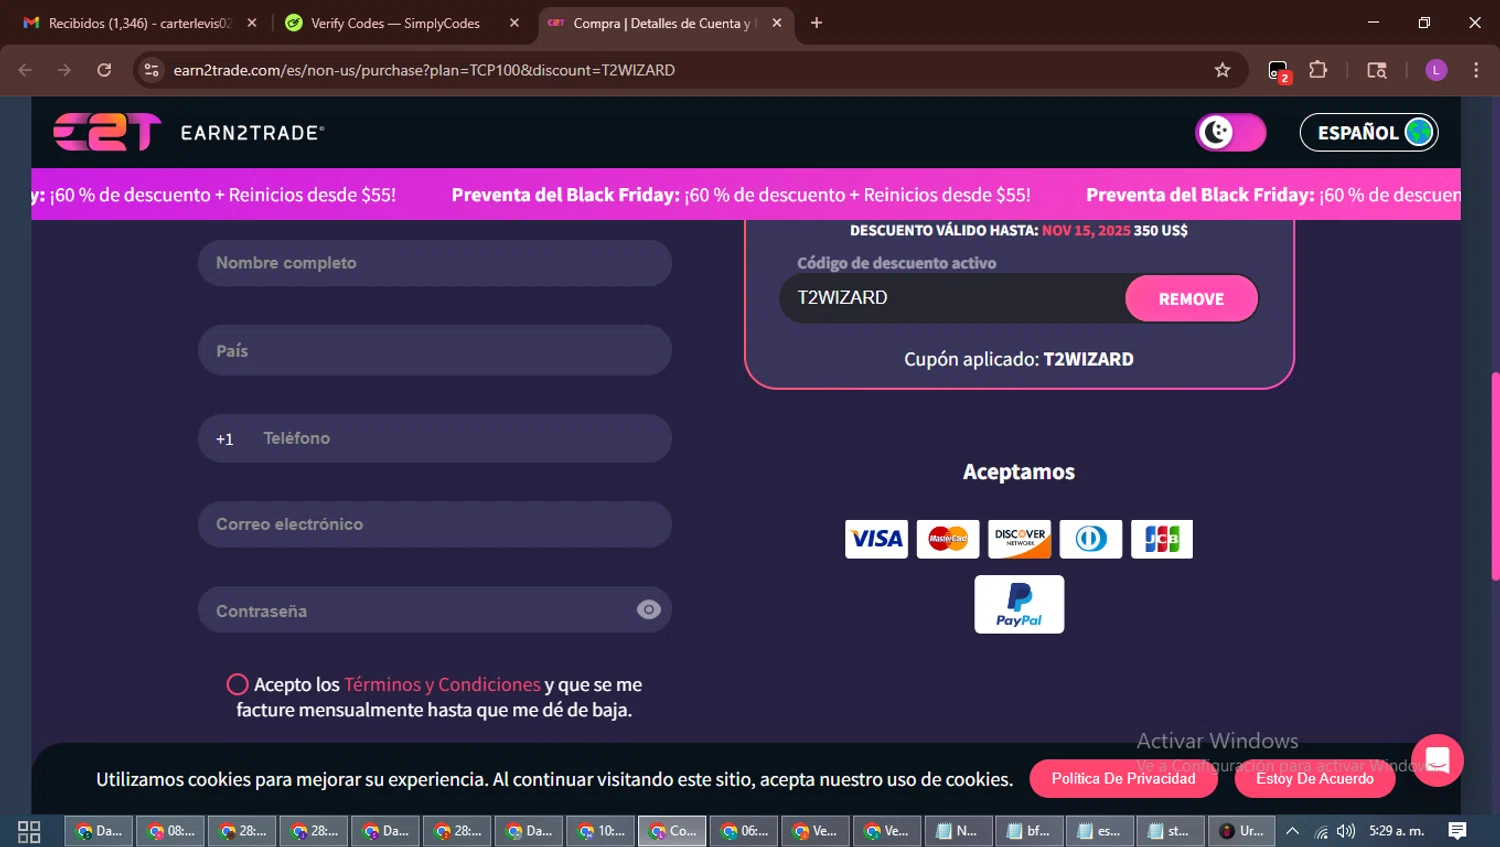Open the taskbar Notepad window labeled st
Screen dimensions: 1500x847
1171,831
